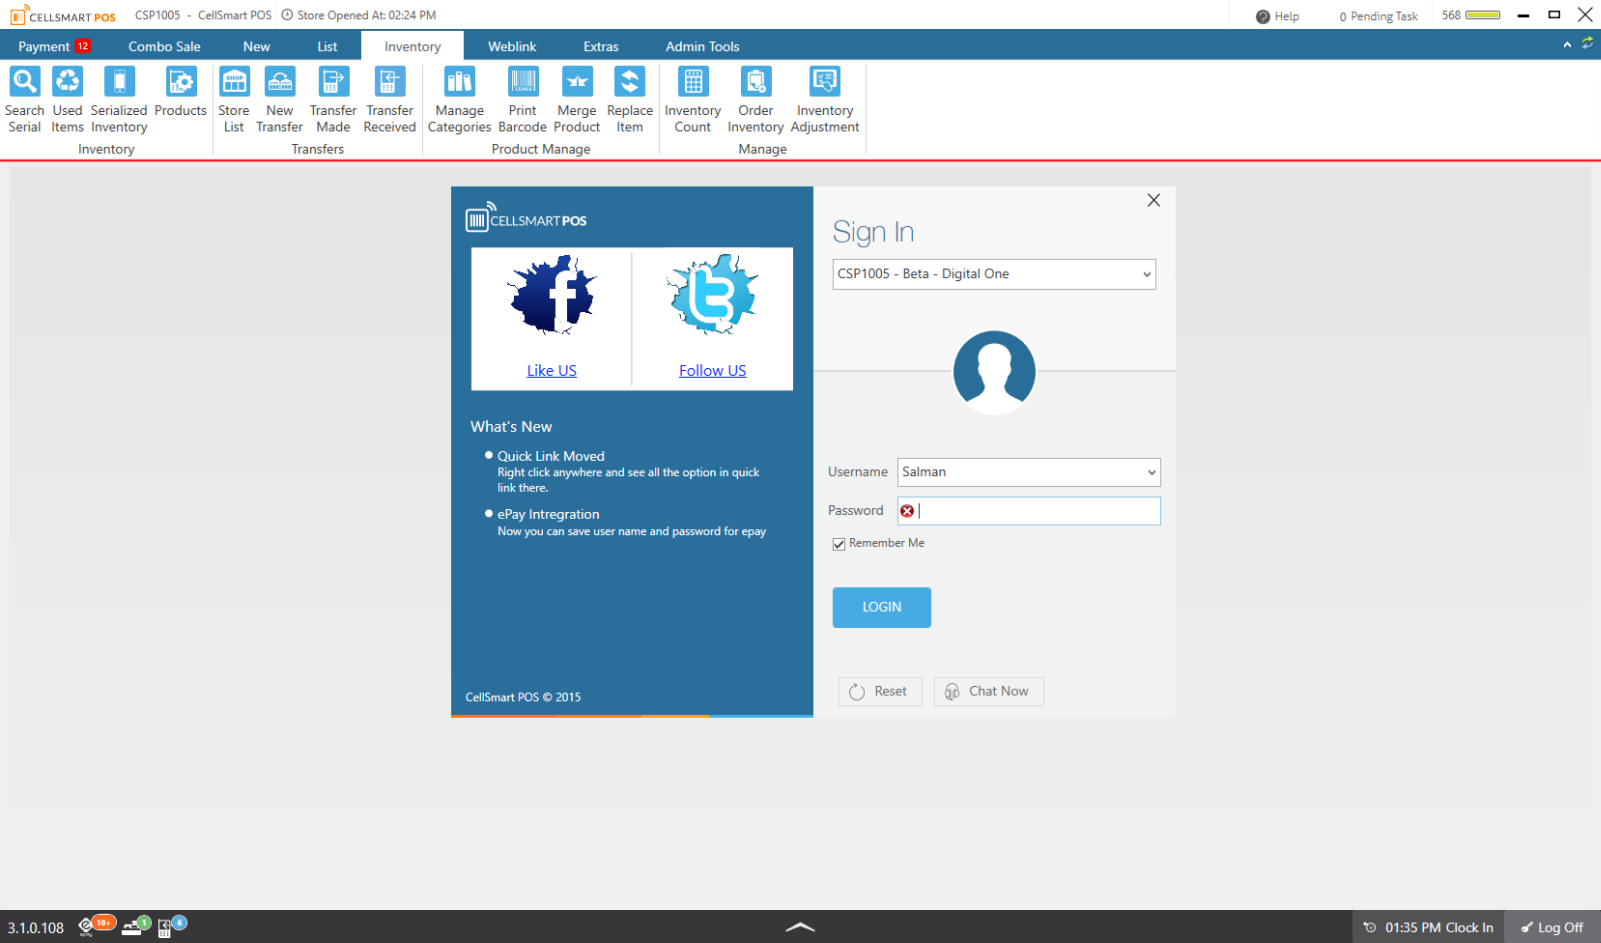Screen dimensions: 1601x943
Task: Open the Search Serial tool
Action: [x=24, y=98]
